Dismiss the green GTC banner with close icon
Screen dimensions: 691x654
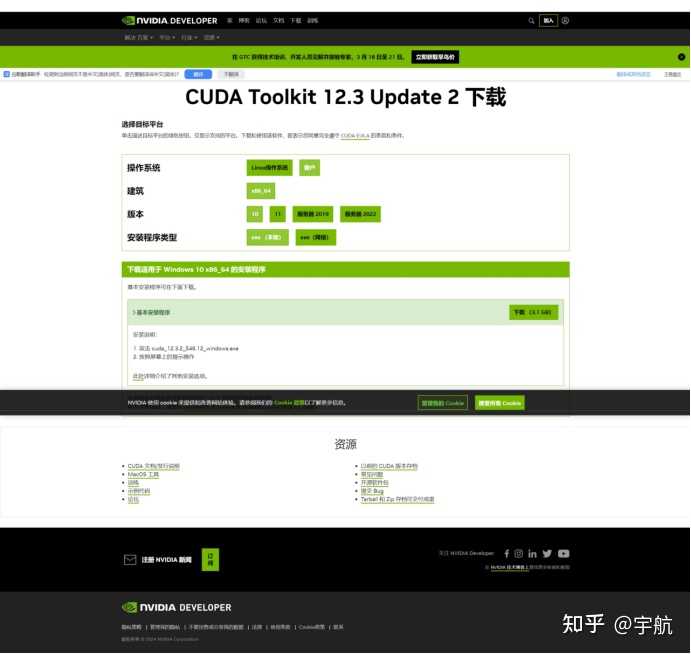tap(681, 57)
